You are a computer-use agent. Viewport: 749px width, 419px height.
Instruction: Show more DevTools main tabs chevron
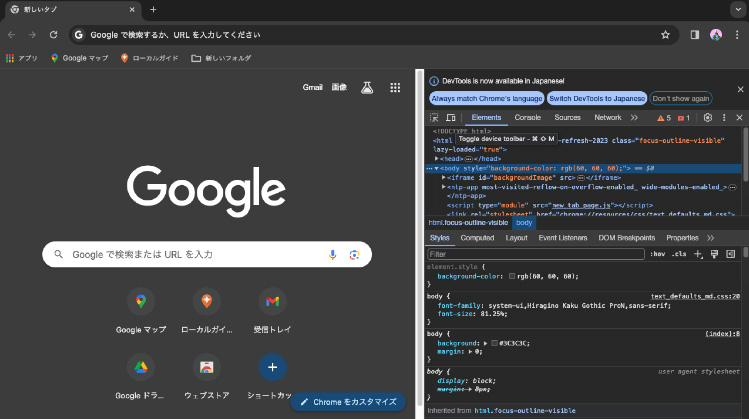click(634, 118)
